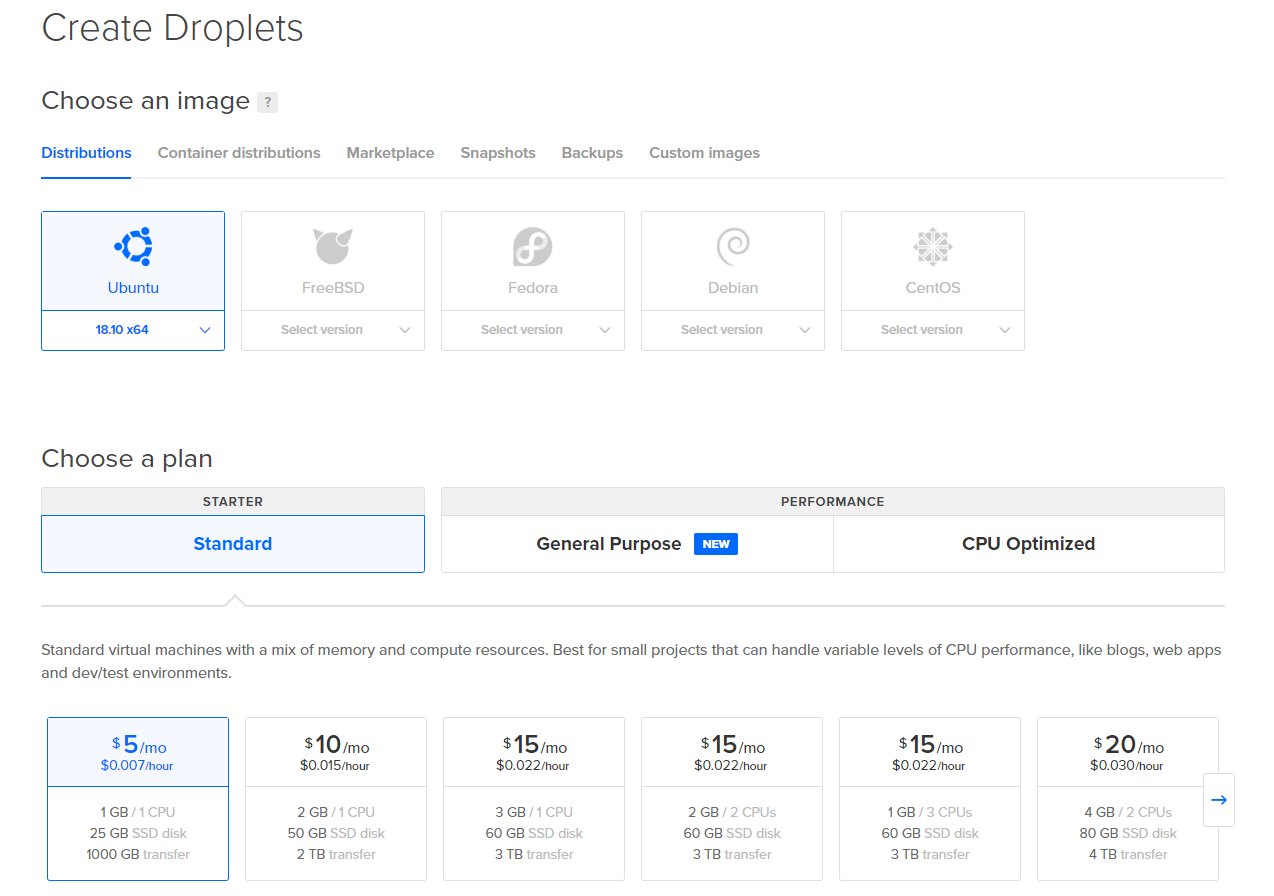Click the 25 GB SSD disk text
The image size is (1274, 896).
138,834
